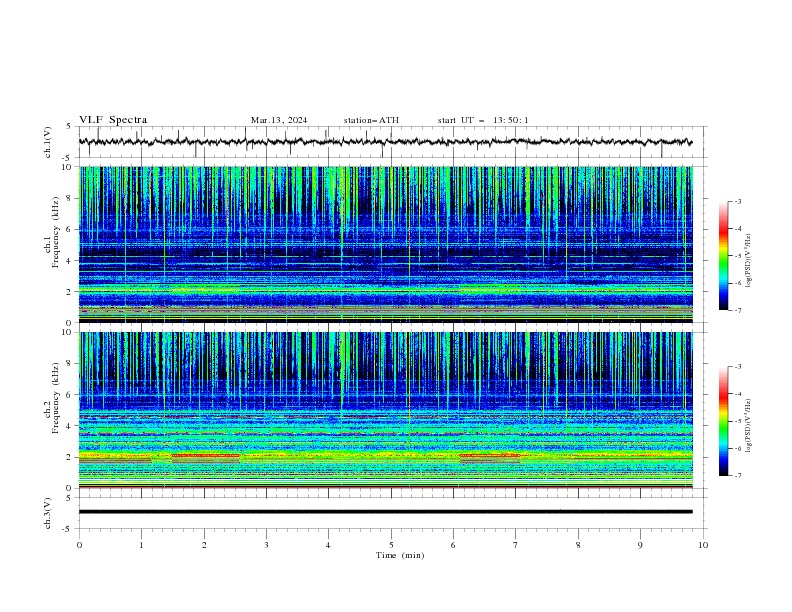Select the "Mar.13, 2024" date label
The height and width of the screenshot is (612, 792).
[279, 120]
